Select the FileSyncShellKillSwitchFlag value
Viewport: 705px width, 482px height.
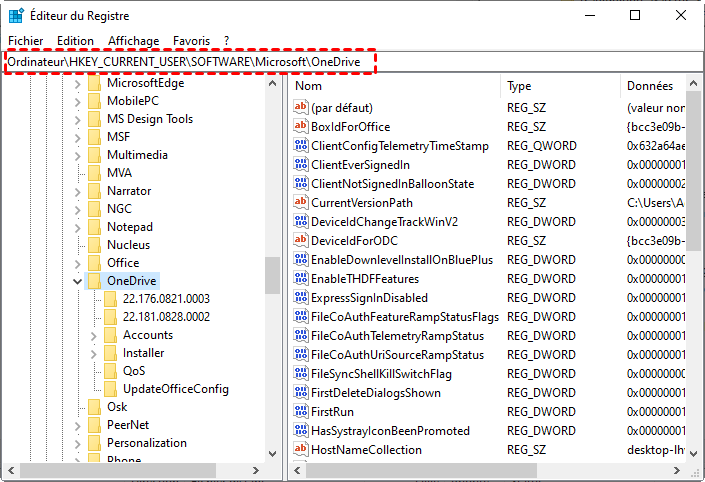(x=381, y=374)
